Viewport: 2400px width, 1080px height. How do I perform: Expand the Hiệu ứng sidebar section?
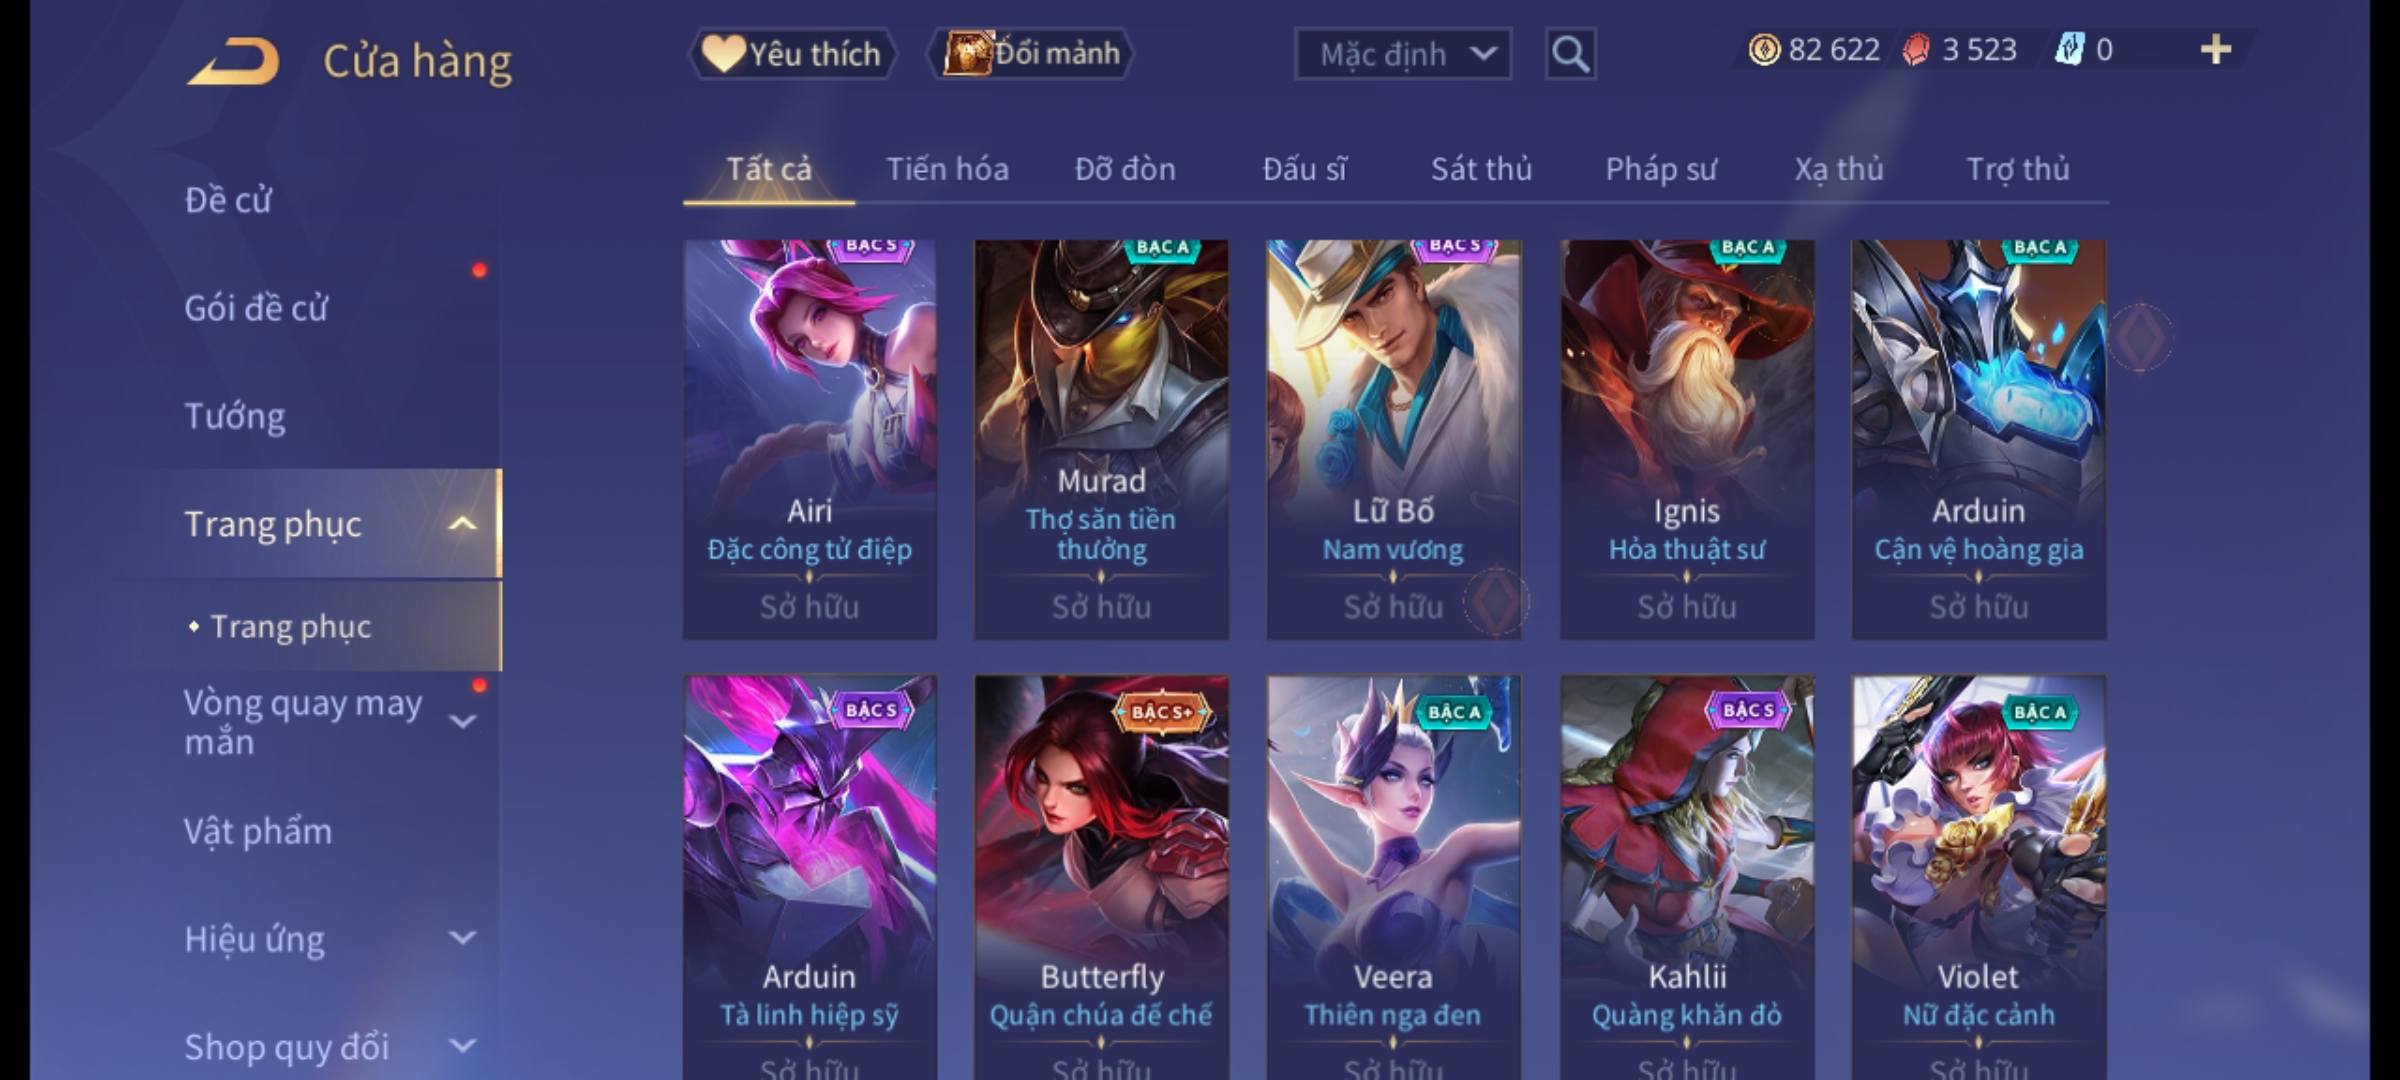point(462,938)
